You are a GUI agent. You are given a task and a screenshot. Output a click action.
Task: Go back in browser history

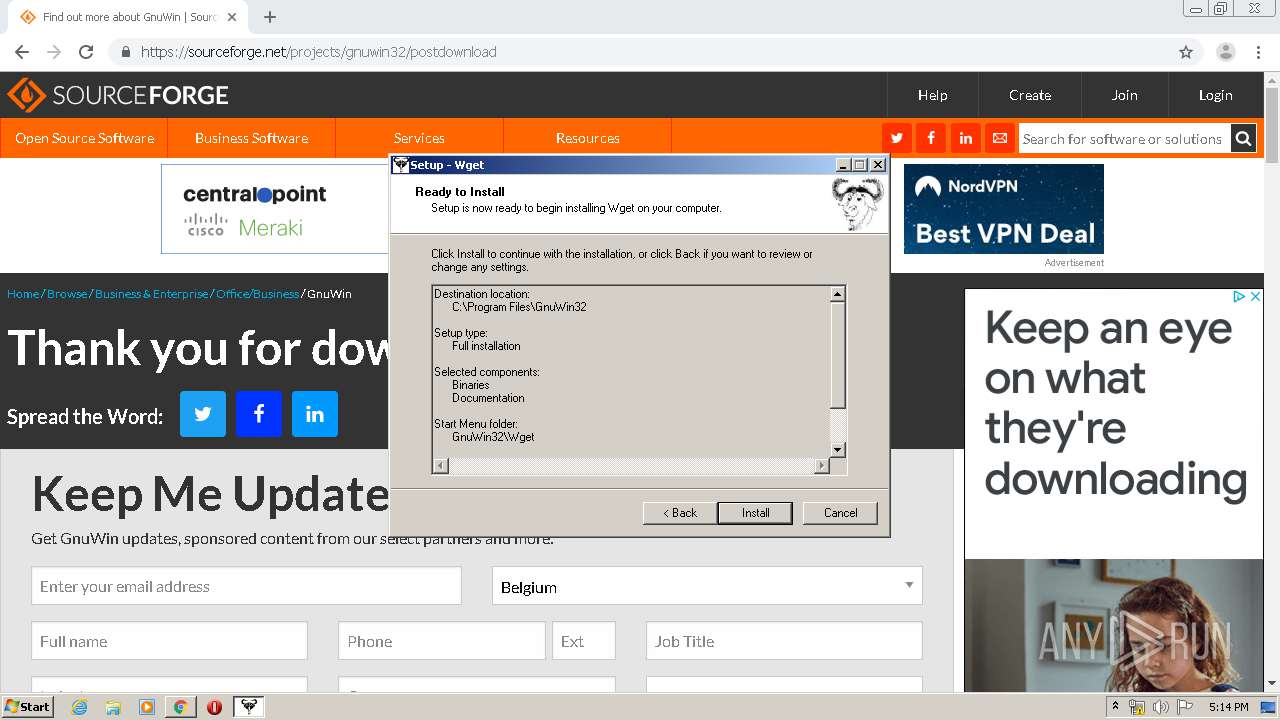(22, 52)
